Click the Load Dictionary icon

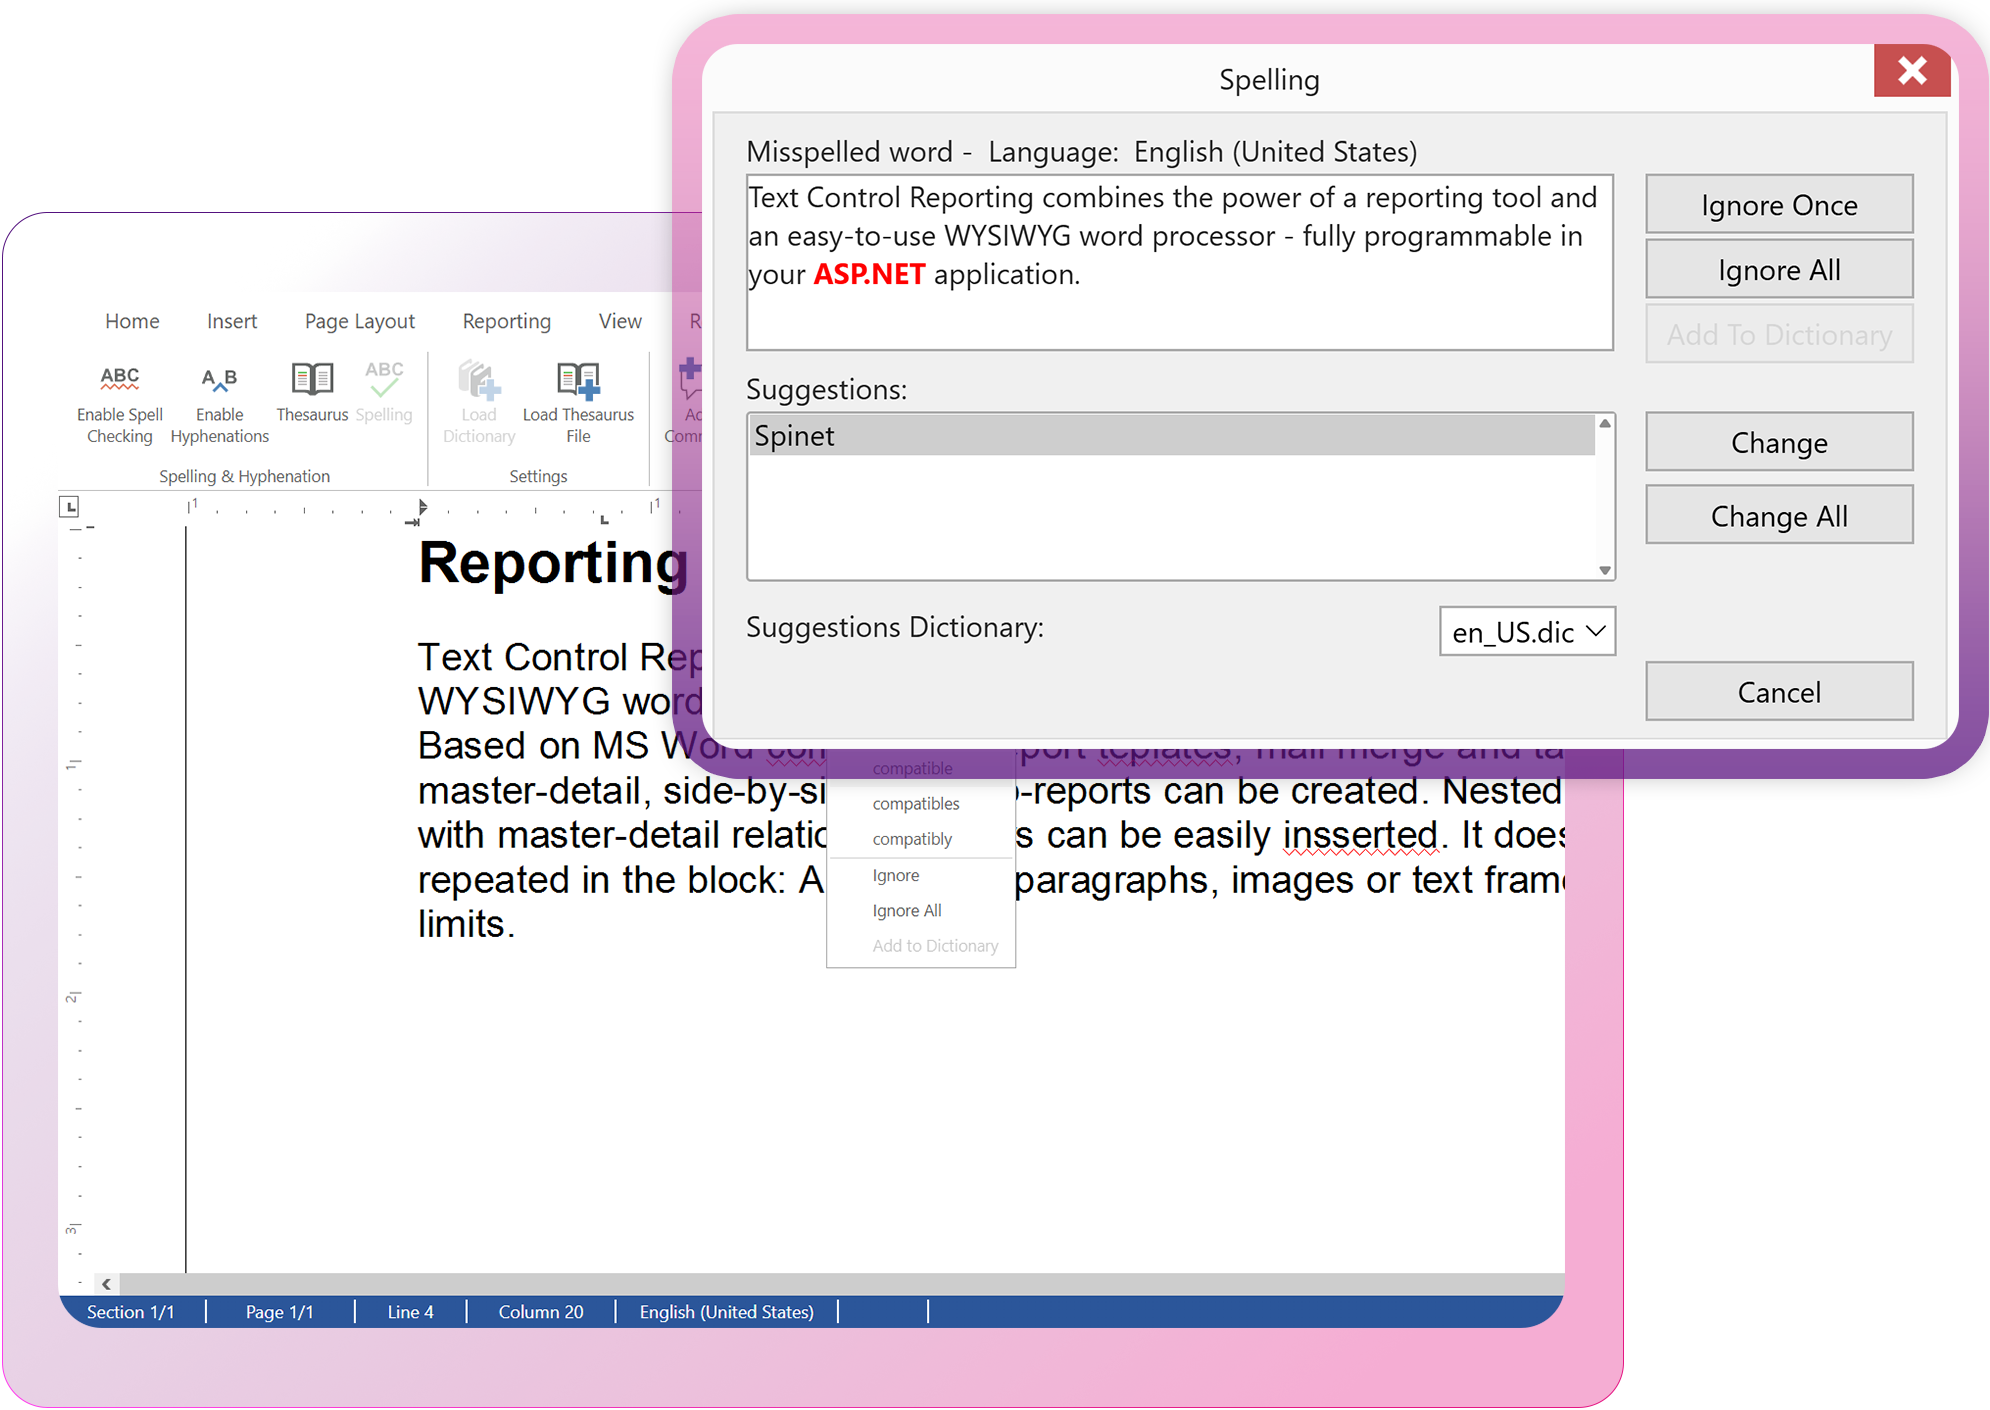coord(479,380)
